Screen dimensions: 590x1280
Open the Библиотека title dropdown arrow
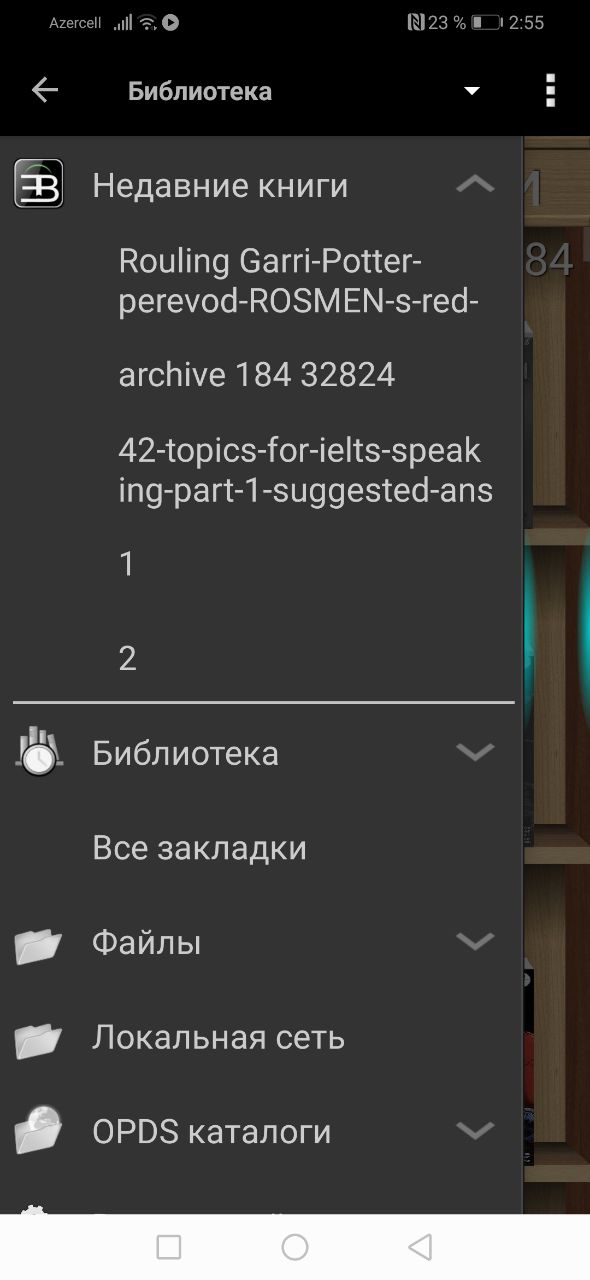[472, 92]
